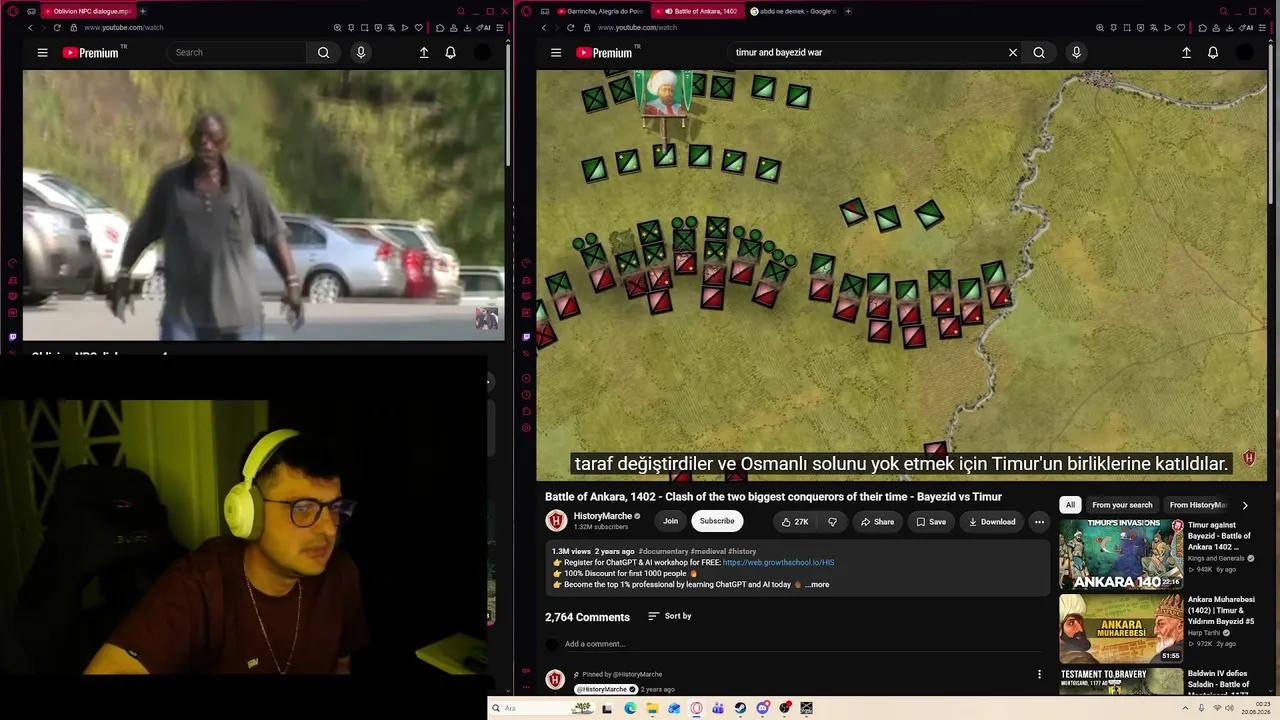Subscribe to HistoryMarche channel
The image size is (1280, 720).
click(x=717, y=521)
